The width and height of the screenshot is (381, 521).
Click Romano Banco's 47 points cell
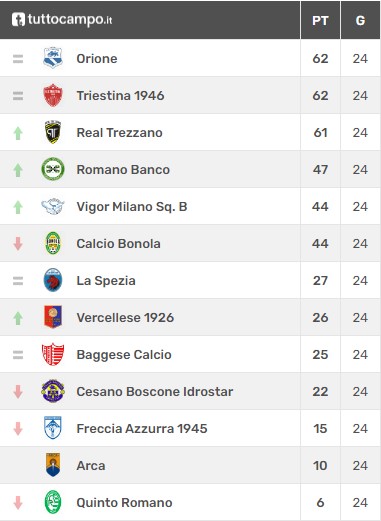tap(320, 170)
